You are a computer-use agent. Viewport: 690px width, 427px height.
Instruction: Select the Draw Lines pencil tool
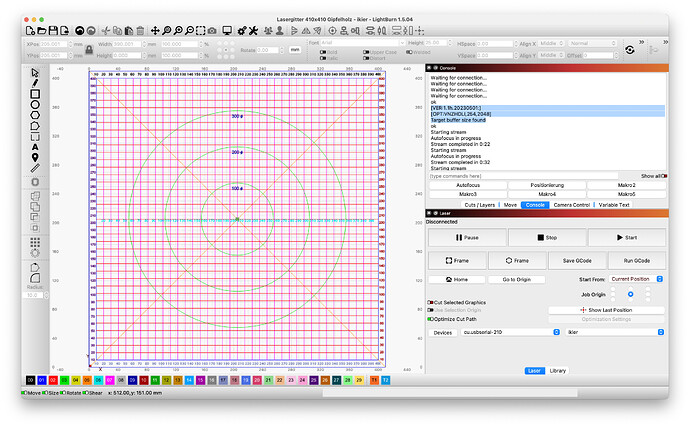pyautogui.click(x=35, y=83)
